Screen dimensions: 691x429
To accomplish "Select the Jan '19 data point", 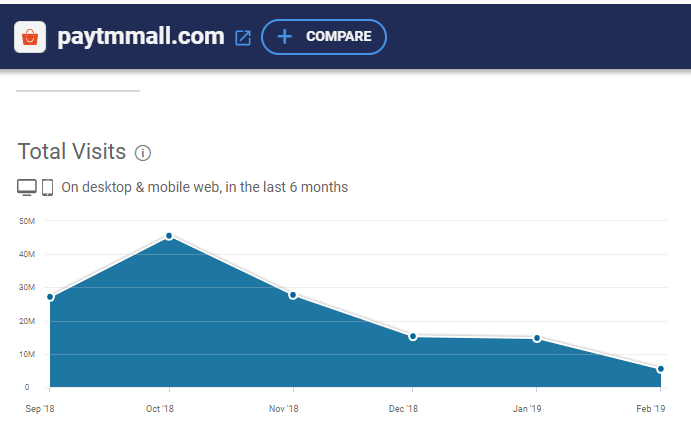I will click(x=537, y=339).
